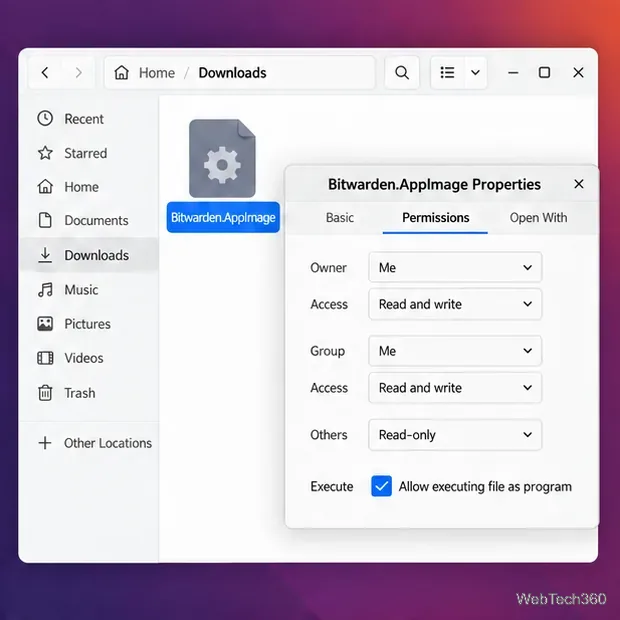The height and width of the screenshot is (620, 620).
Task: Minimize the file manager window
Action: coord(513,72)
